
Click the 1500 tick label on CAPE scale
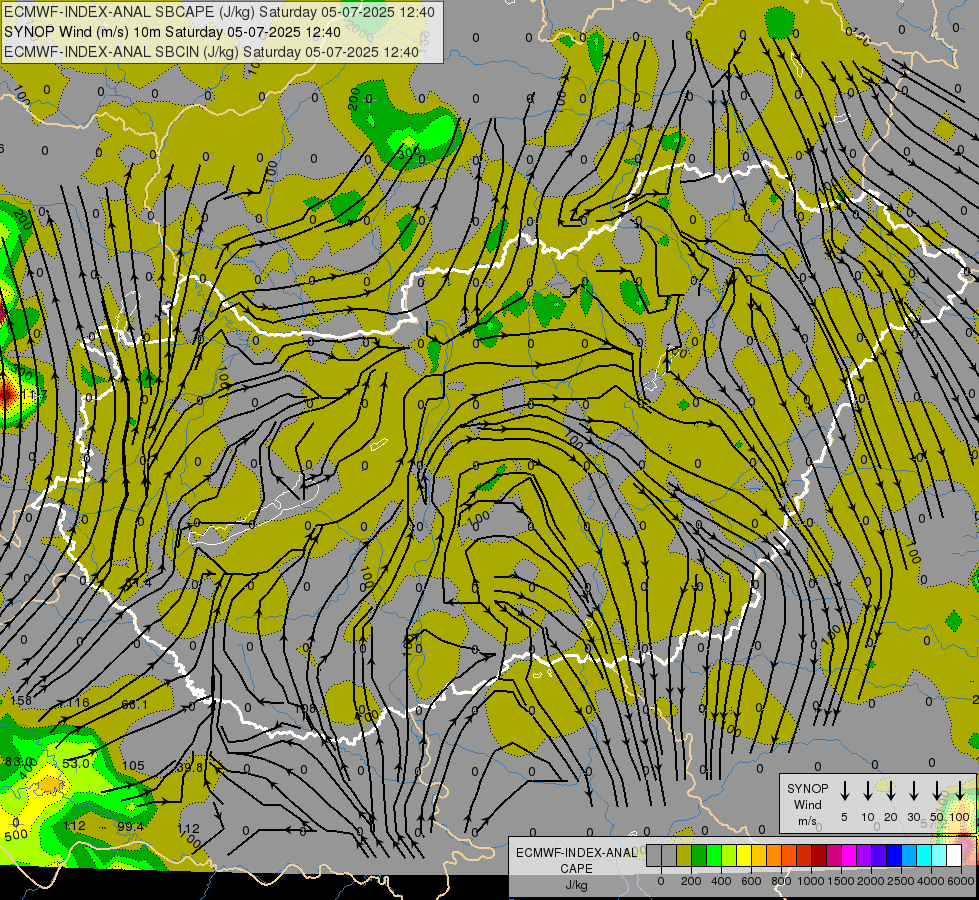point(841,881)
